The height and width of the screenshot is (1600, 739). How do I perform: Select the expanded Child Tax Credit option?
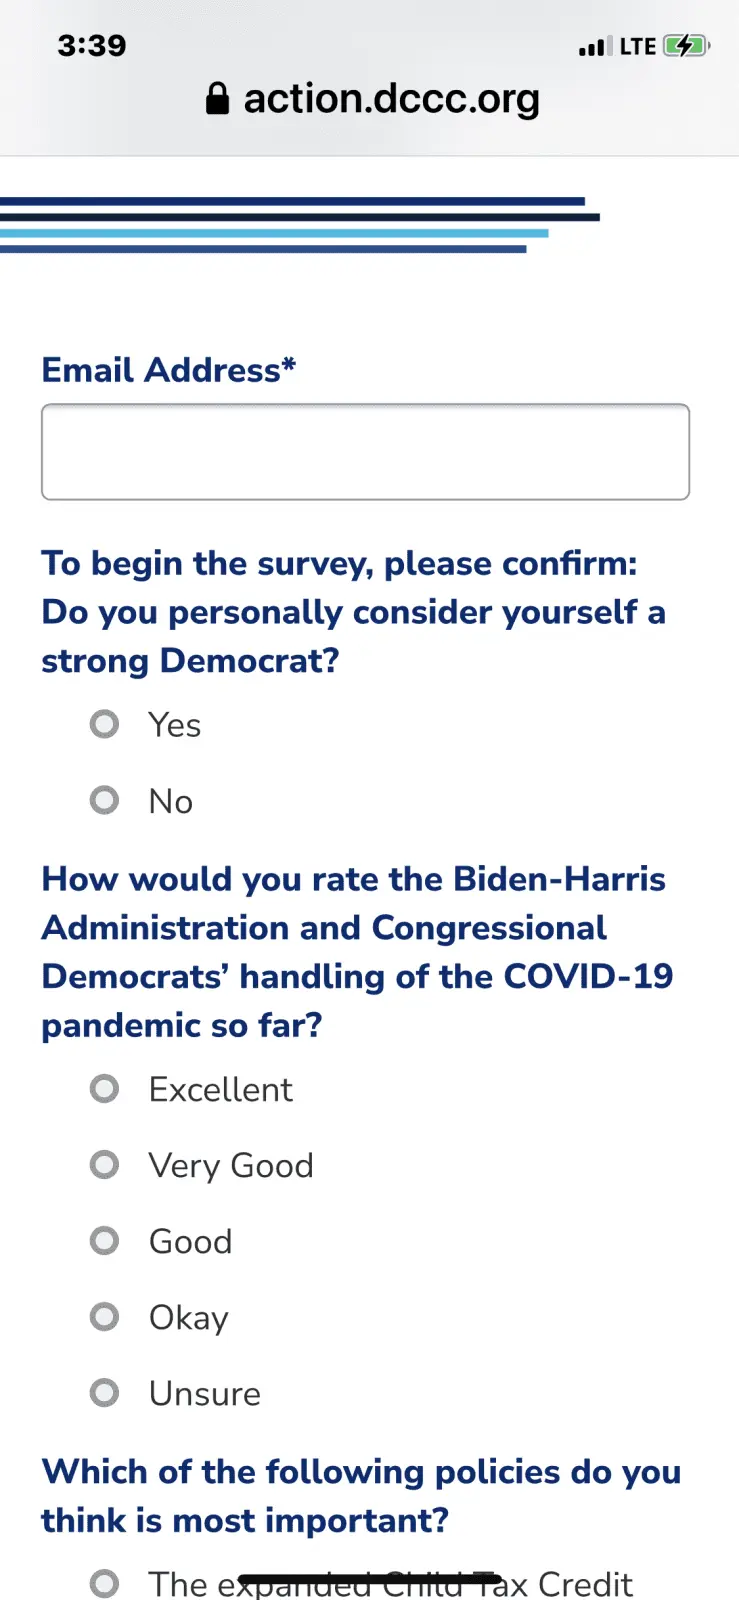[x=105, y=1583]
